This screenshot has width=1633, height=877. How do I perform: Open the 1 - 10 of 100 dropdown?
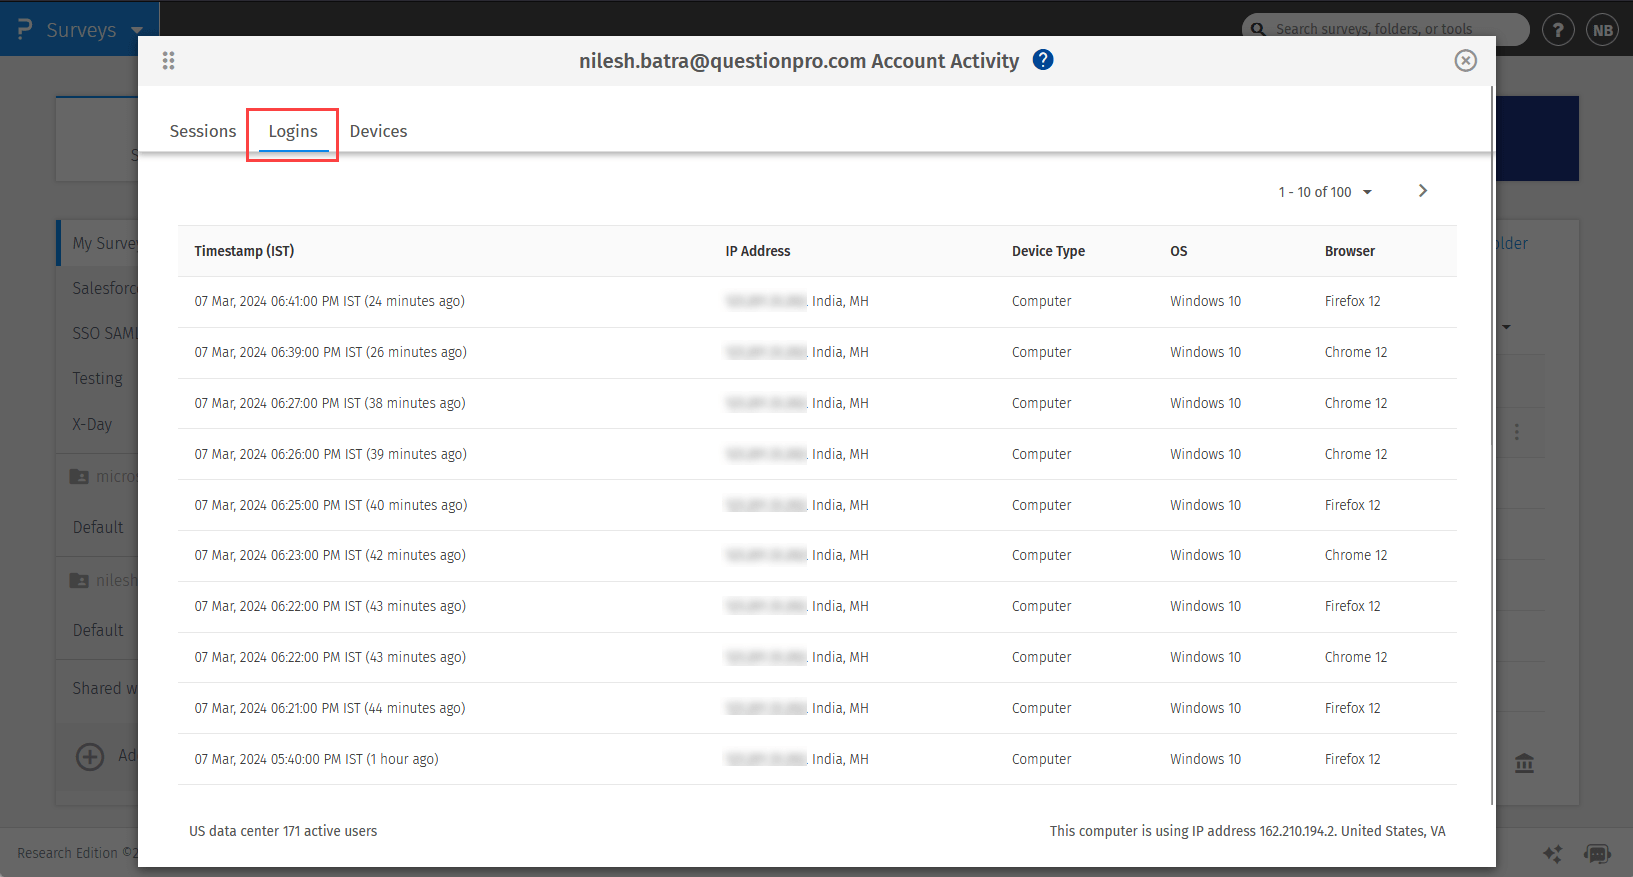(1325, 192)
